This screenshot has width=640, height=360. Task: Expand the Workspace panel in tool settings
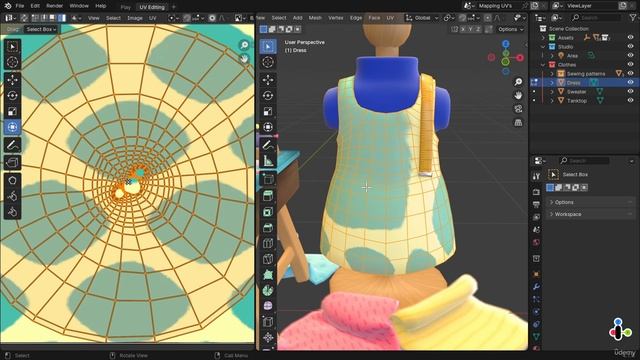pyautogui.click(x=590, y=214)
